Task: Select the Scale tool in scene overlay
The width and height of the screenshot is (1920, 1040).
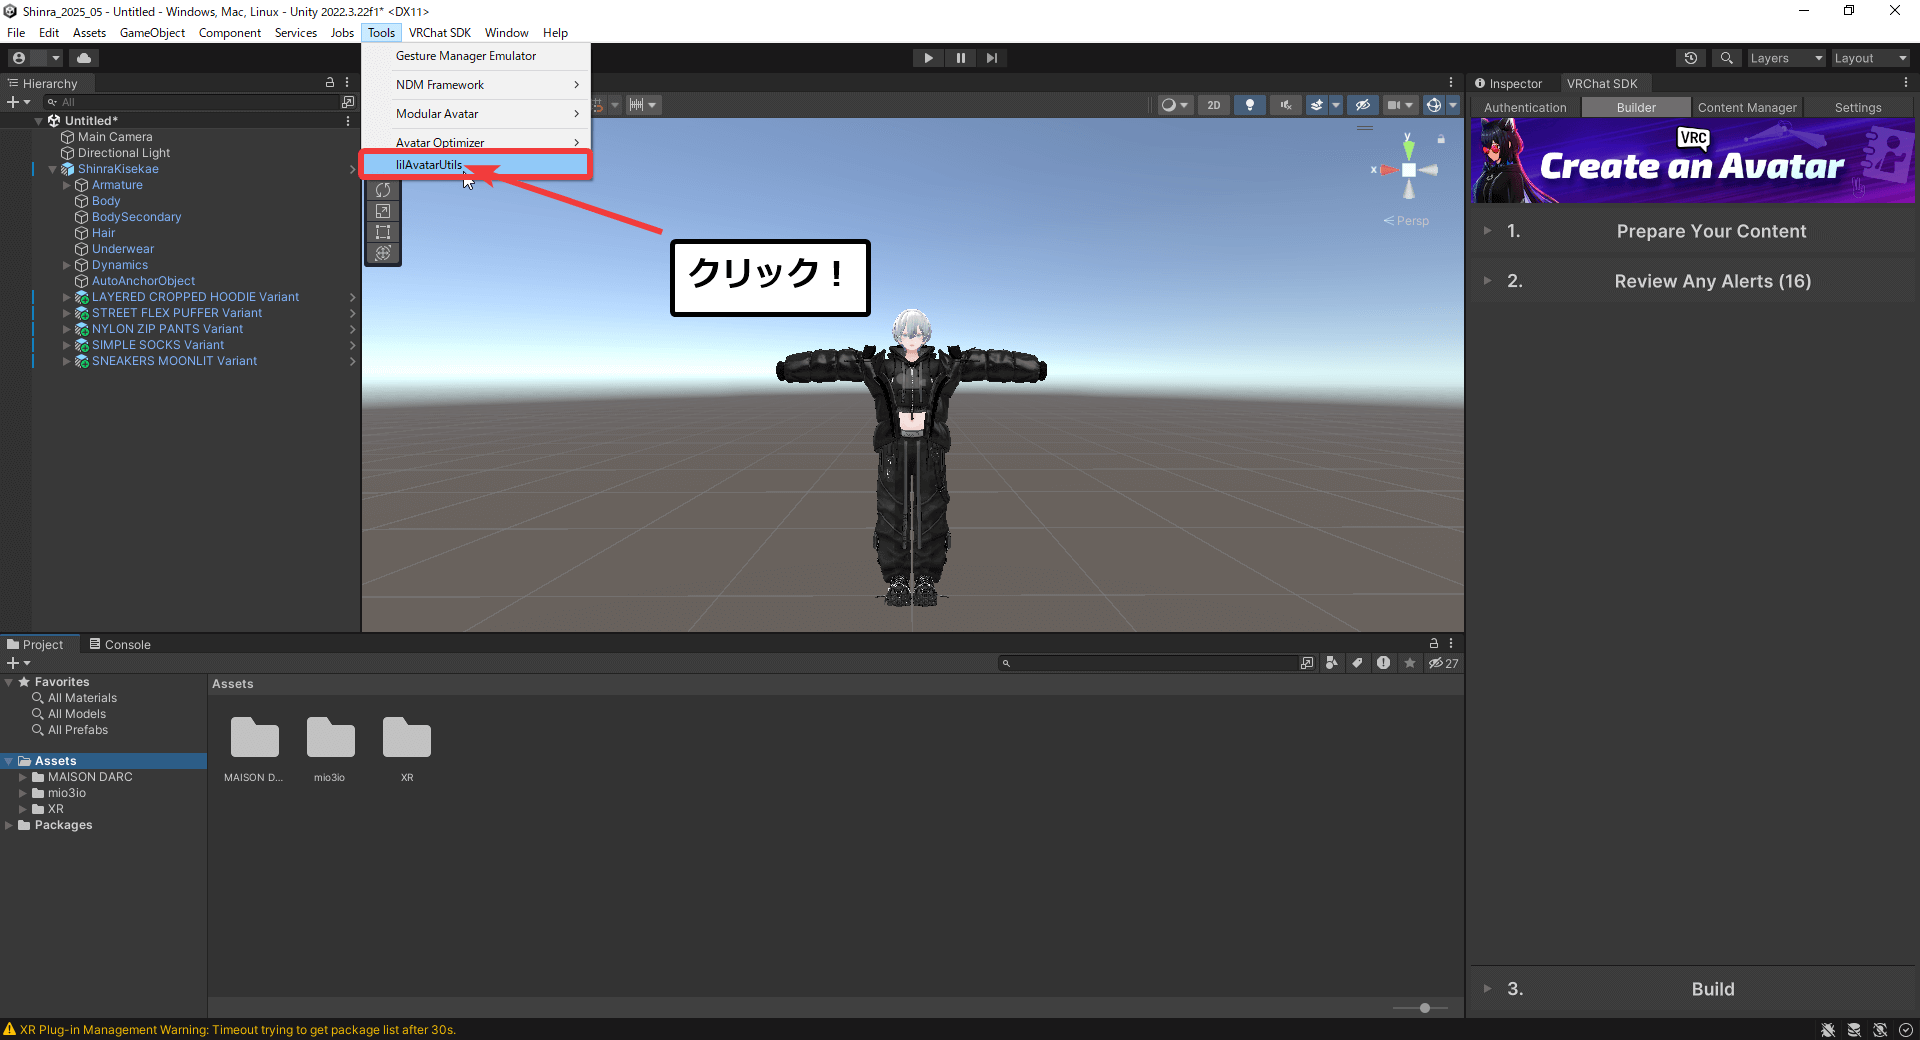Action: [x=383, y=211]
